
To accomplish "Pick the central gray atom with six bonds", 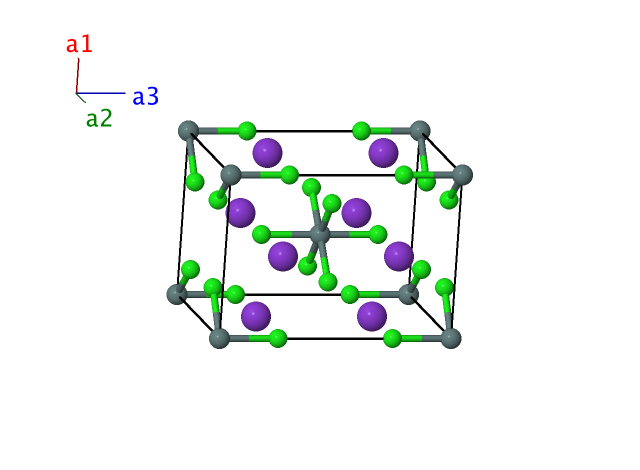I will pyautogui.click(x=320, y=234).
